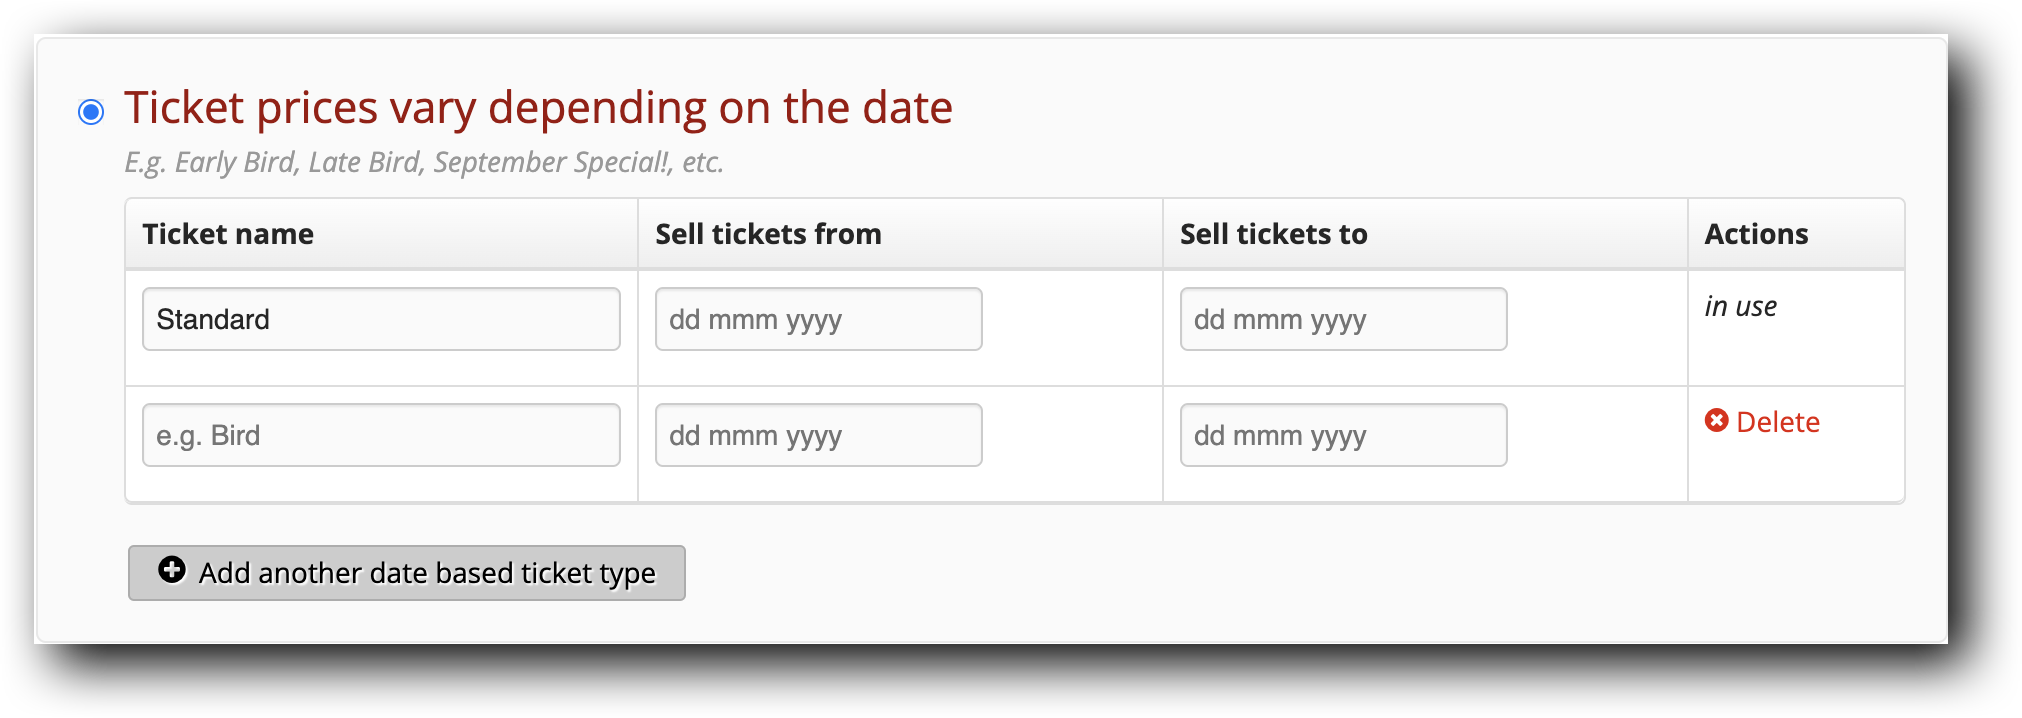Click the 'Actions' column header
Image resolution: width=2022 pixels, height=718 pixels.
(x=1757, y=233)
